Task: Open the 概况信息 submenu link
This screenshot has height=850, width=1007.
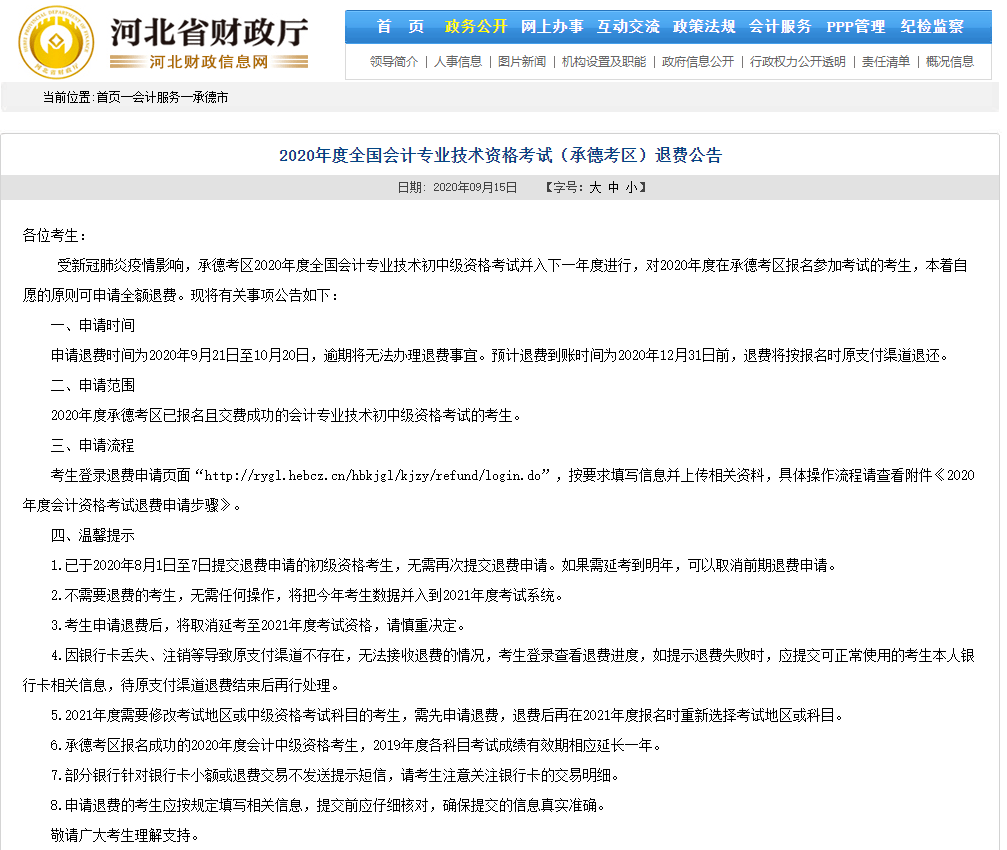Action: pyautogui.click(x=950, y=62)
